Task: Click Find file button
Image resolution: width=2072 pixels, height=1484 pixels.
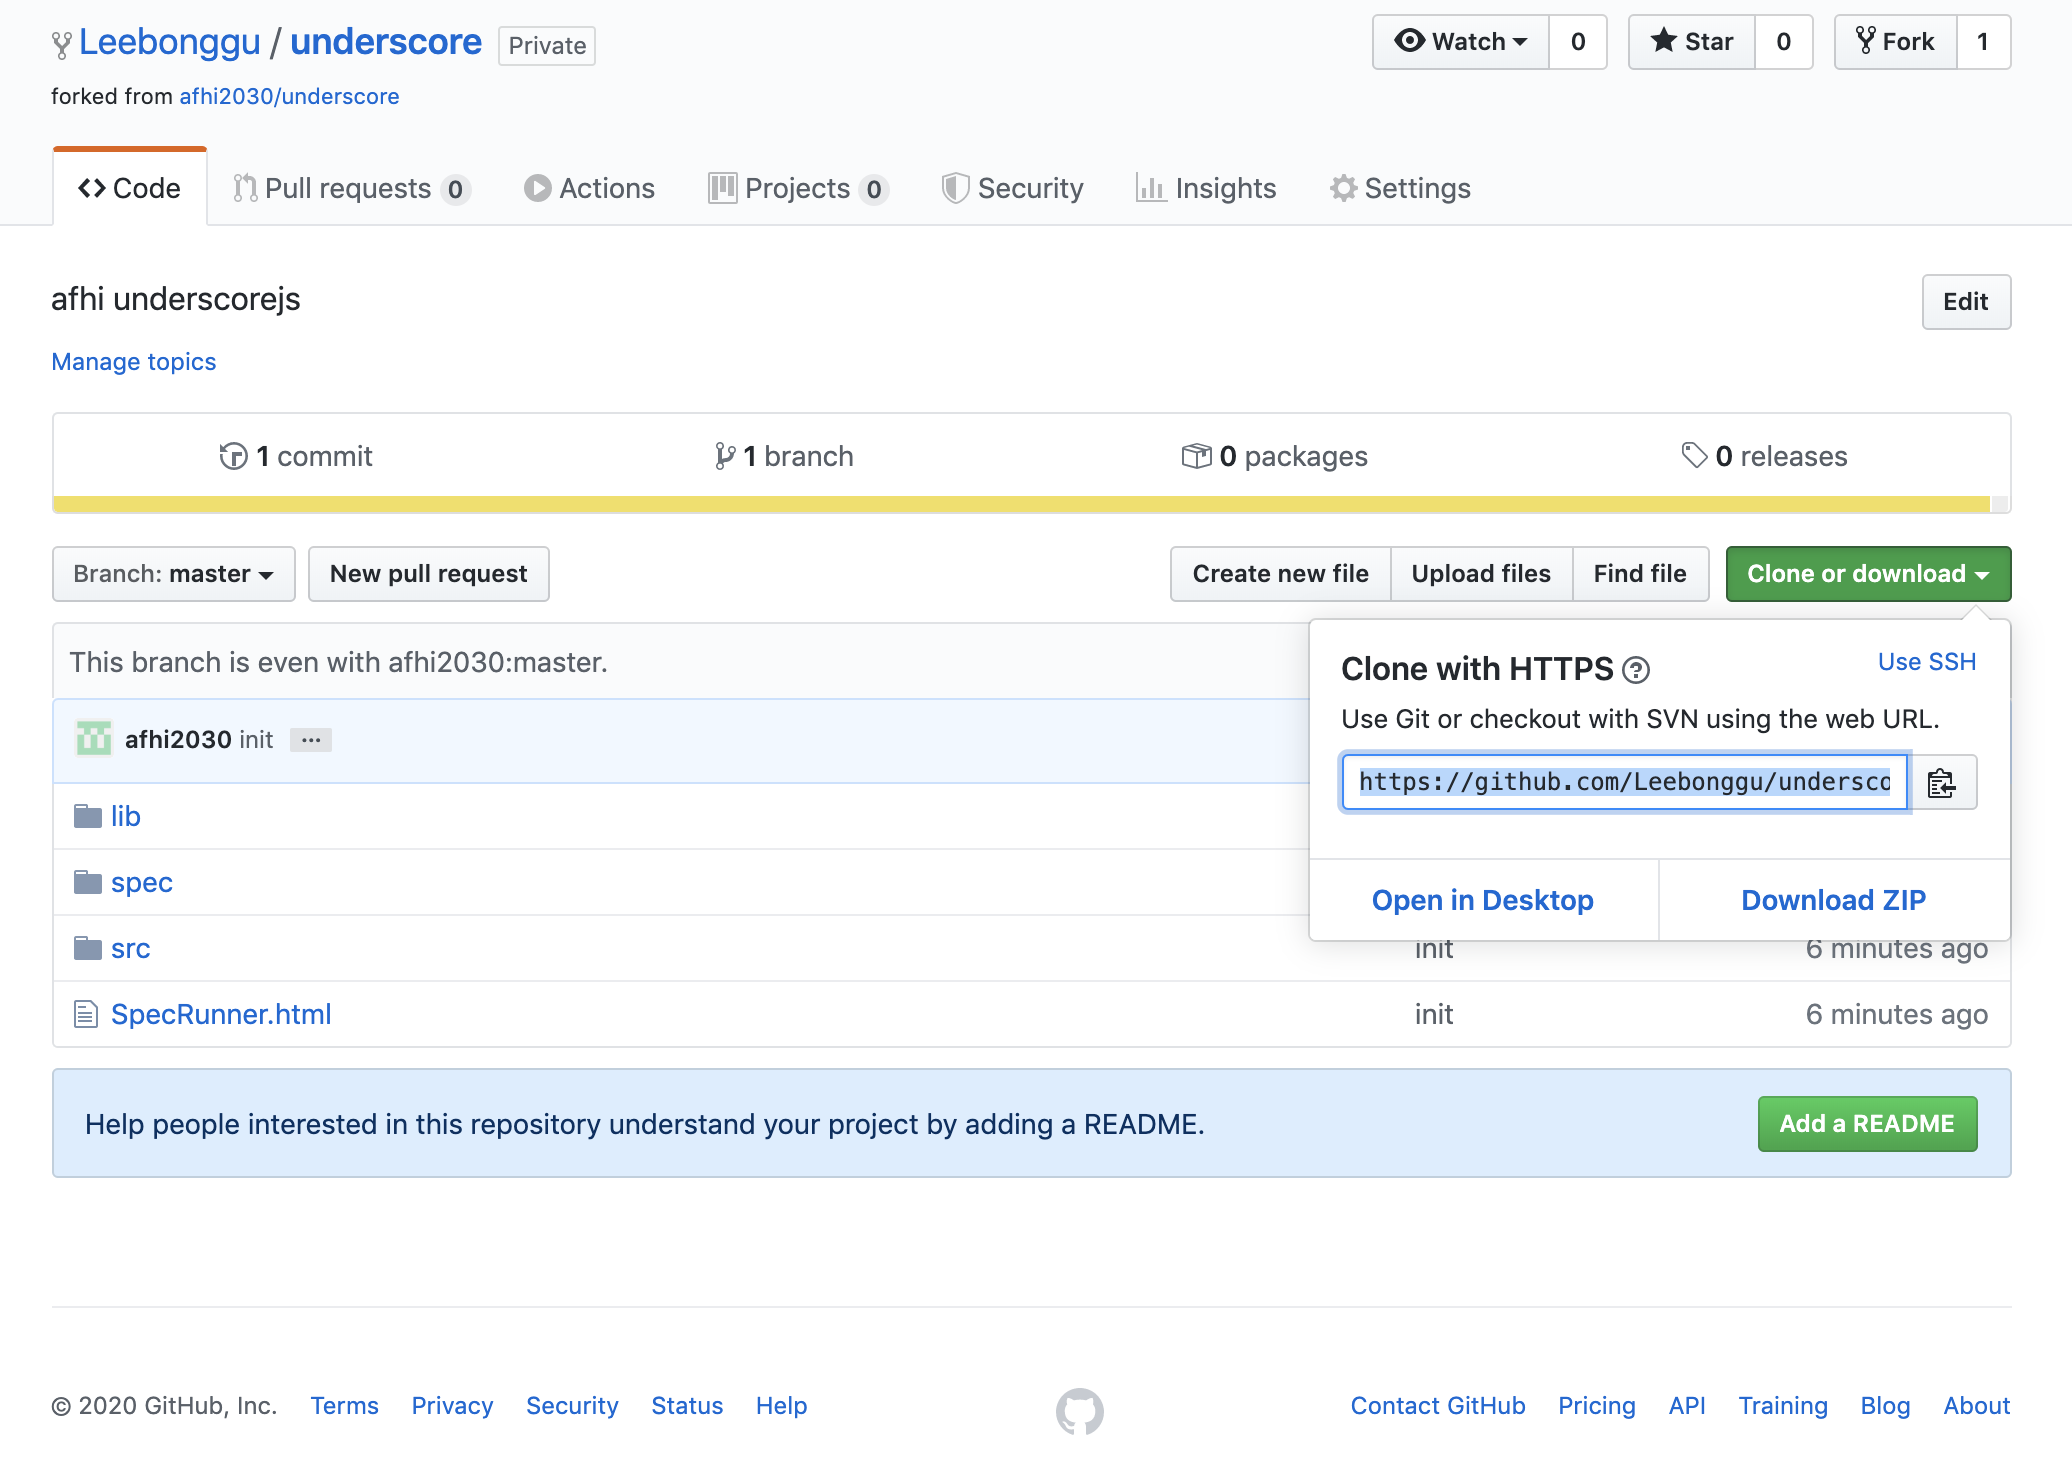Action: (1640, 574)
